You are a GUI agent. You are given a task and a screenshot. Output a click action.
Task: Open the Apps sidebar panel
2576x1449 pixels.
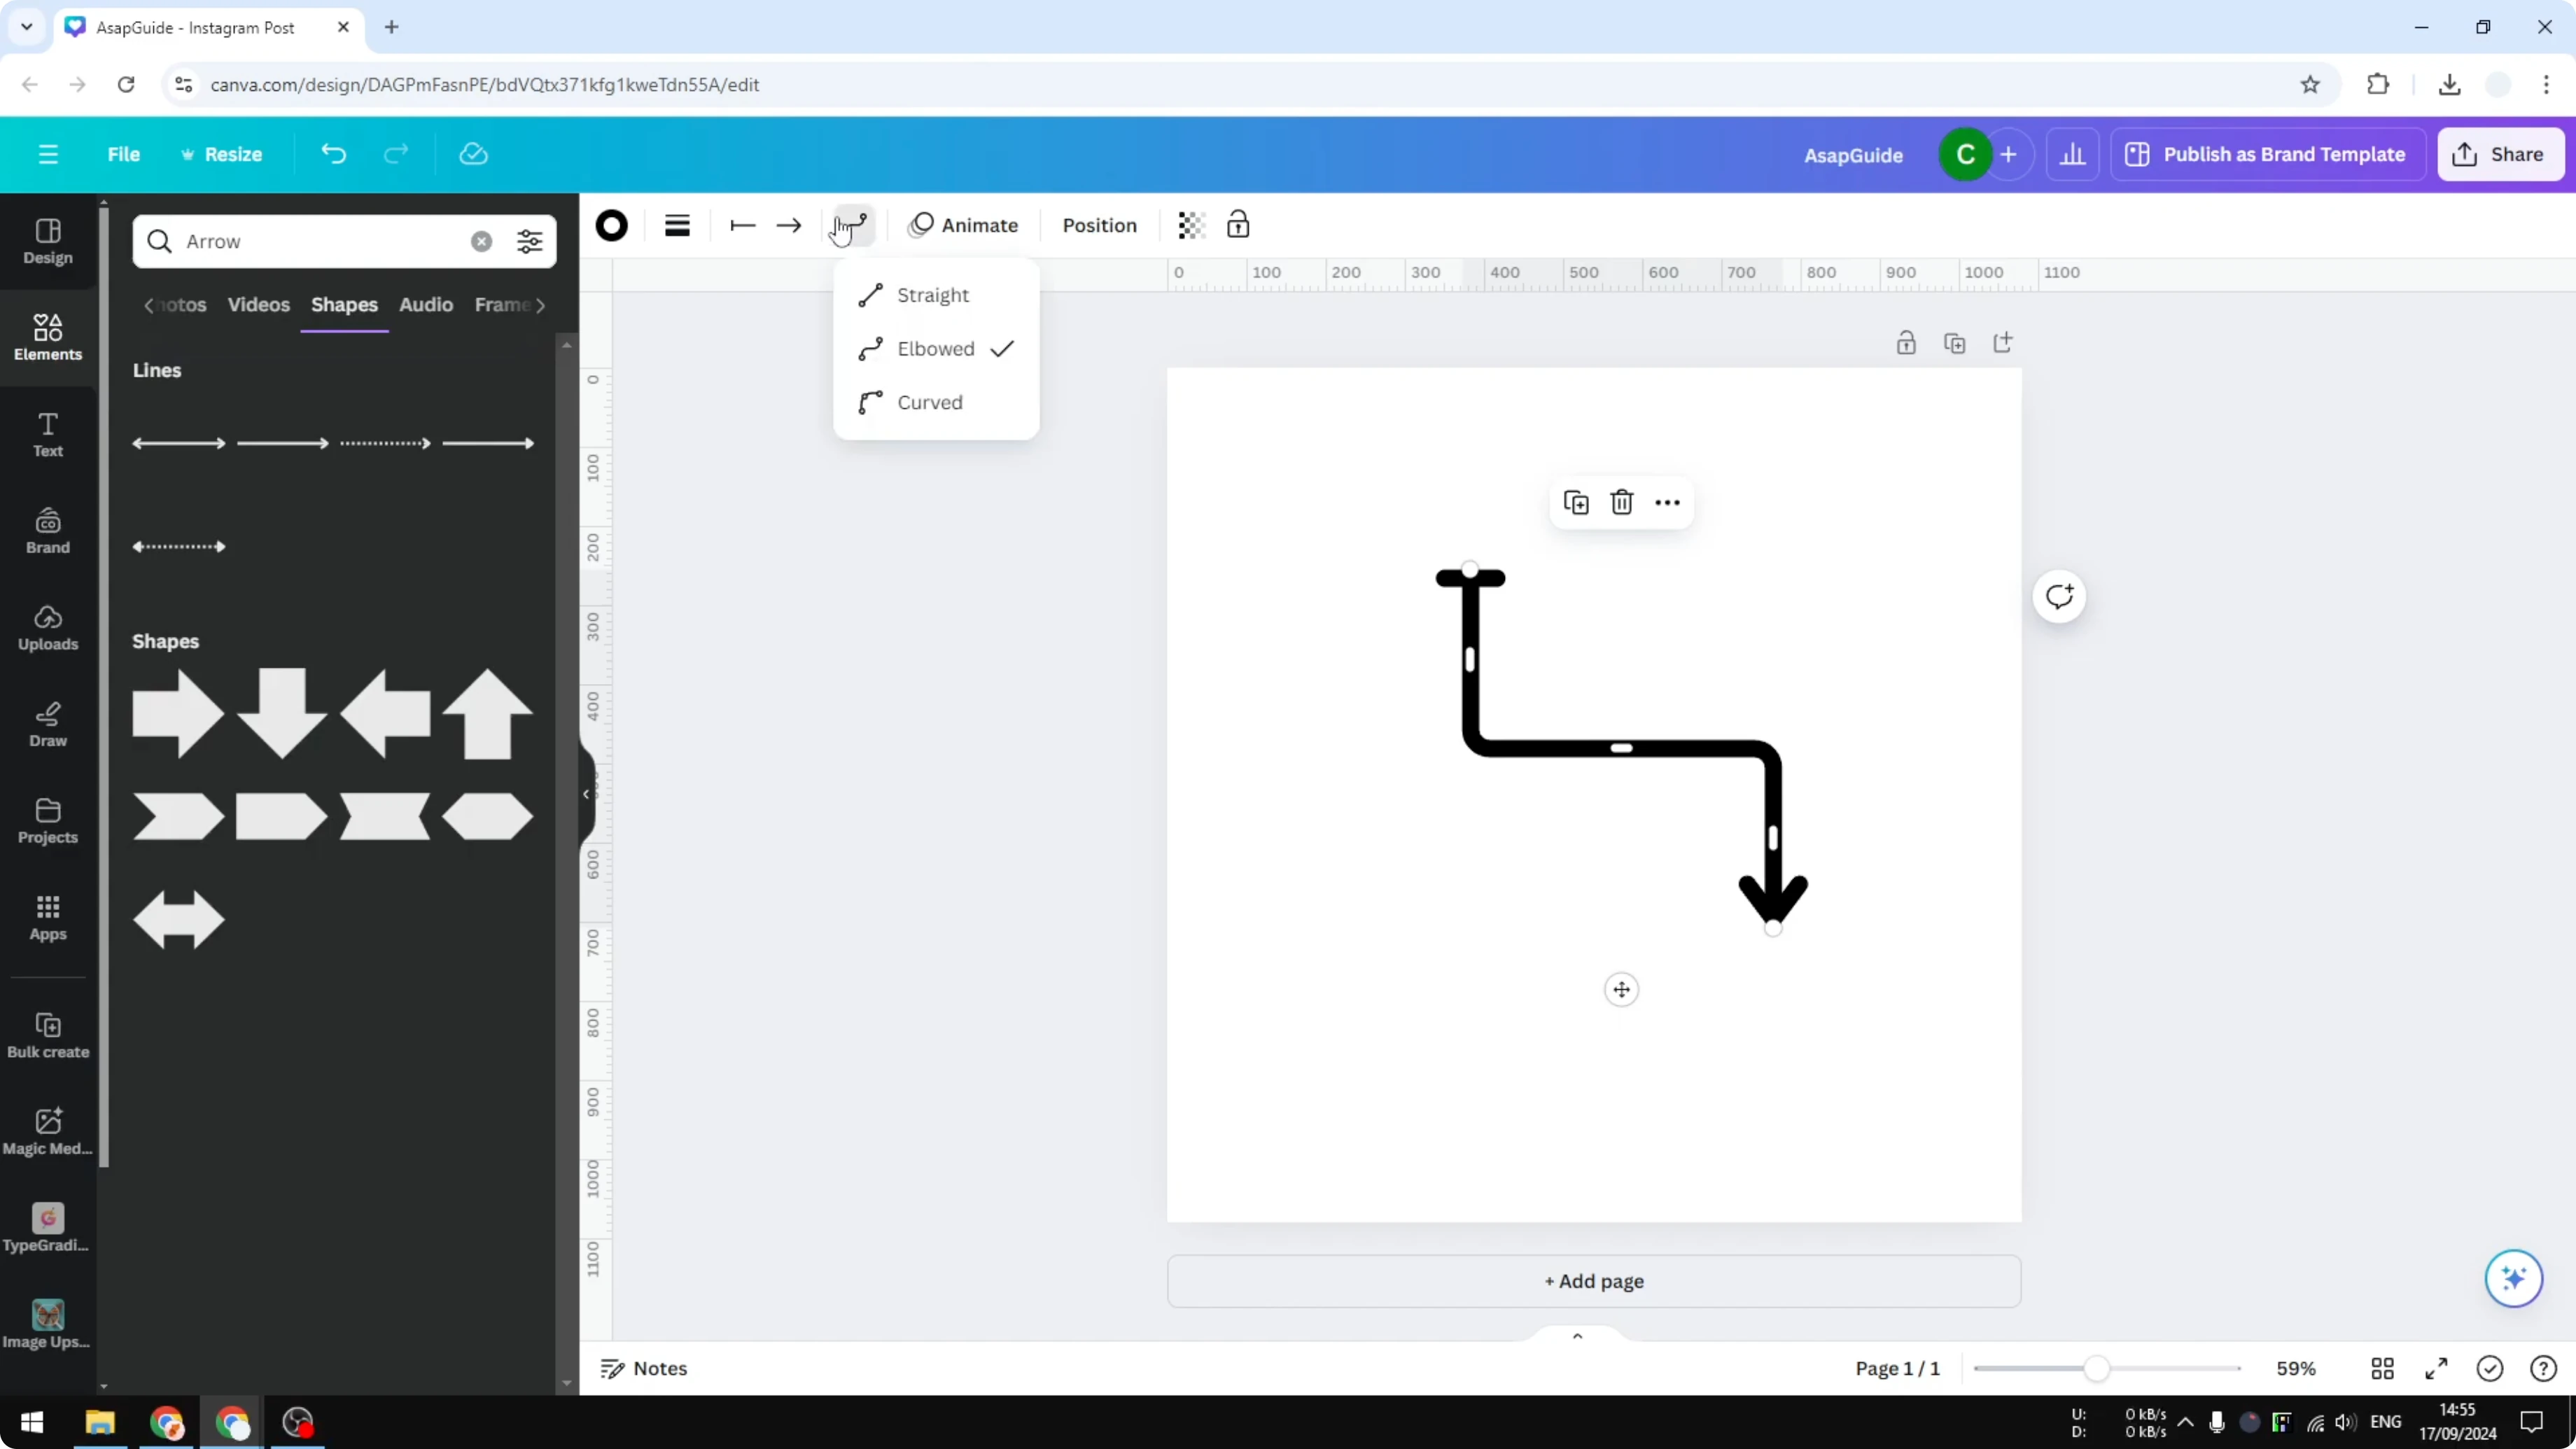(x=48, y=918)
